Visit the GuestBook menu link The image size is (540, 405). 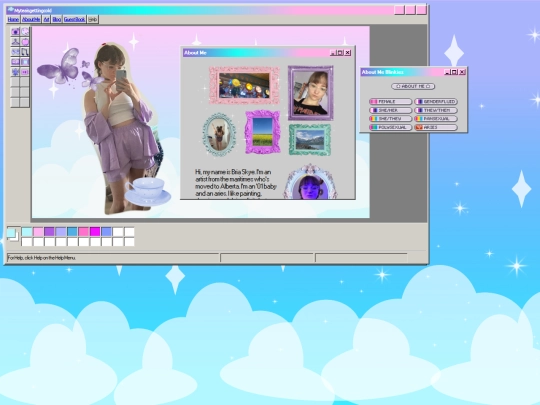74,20
